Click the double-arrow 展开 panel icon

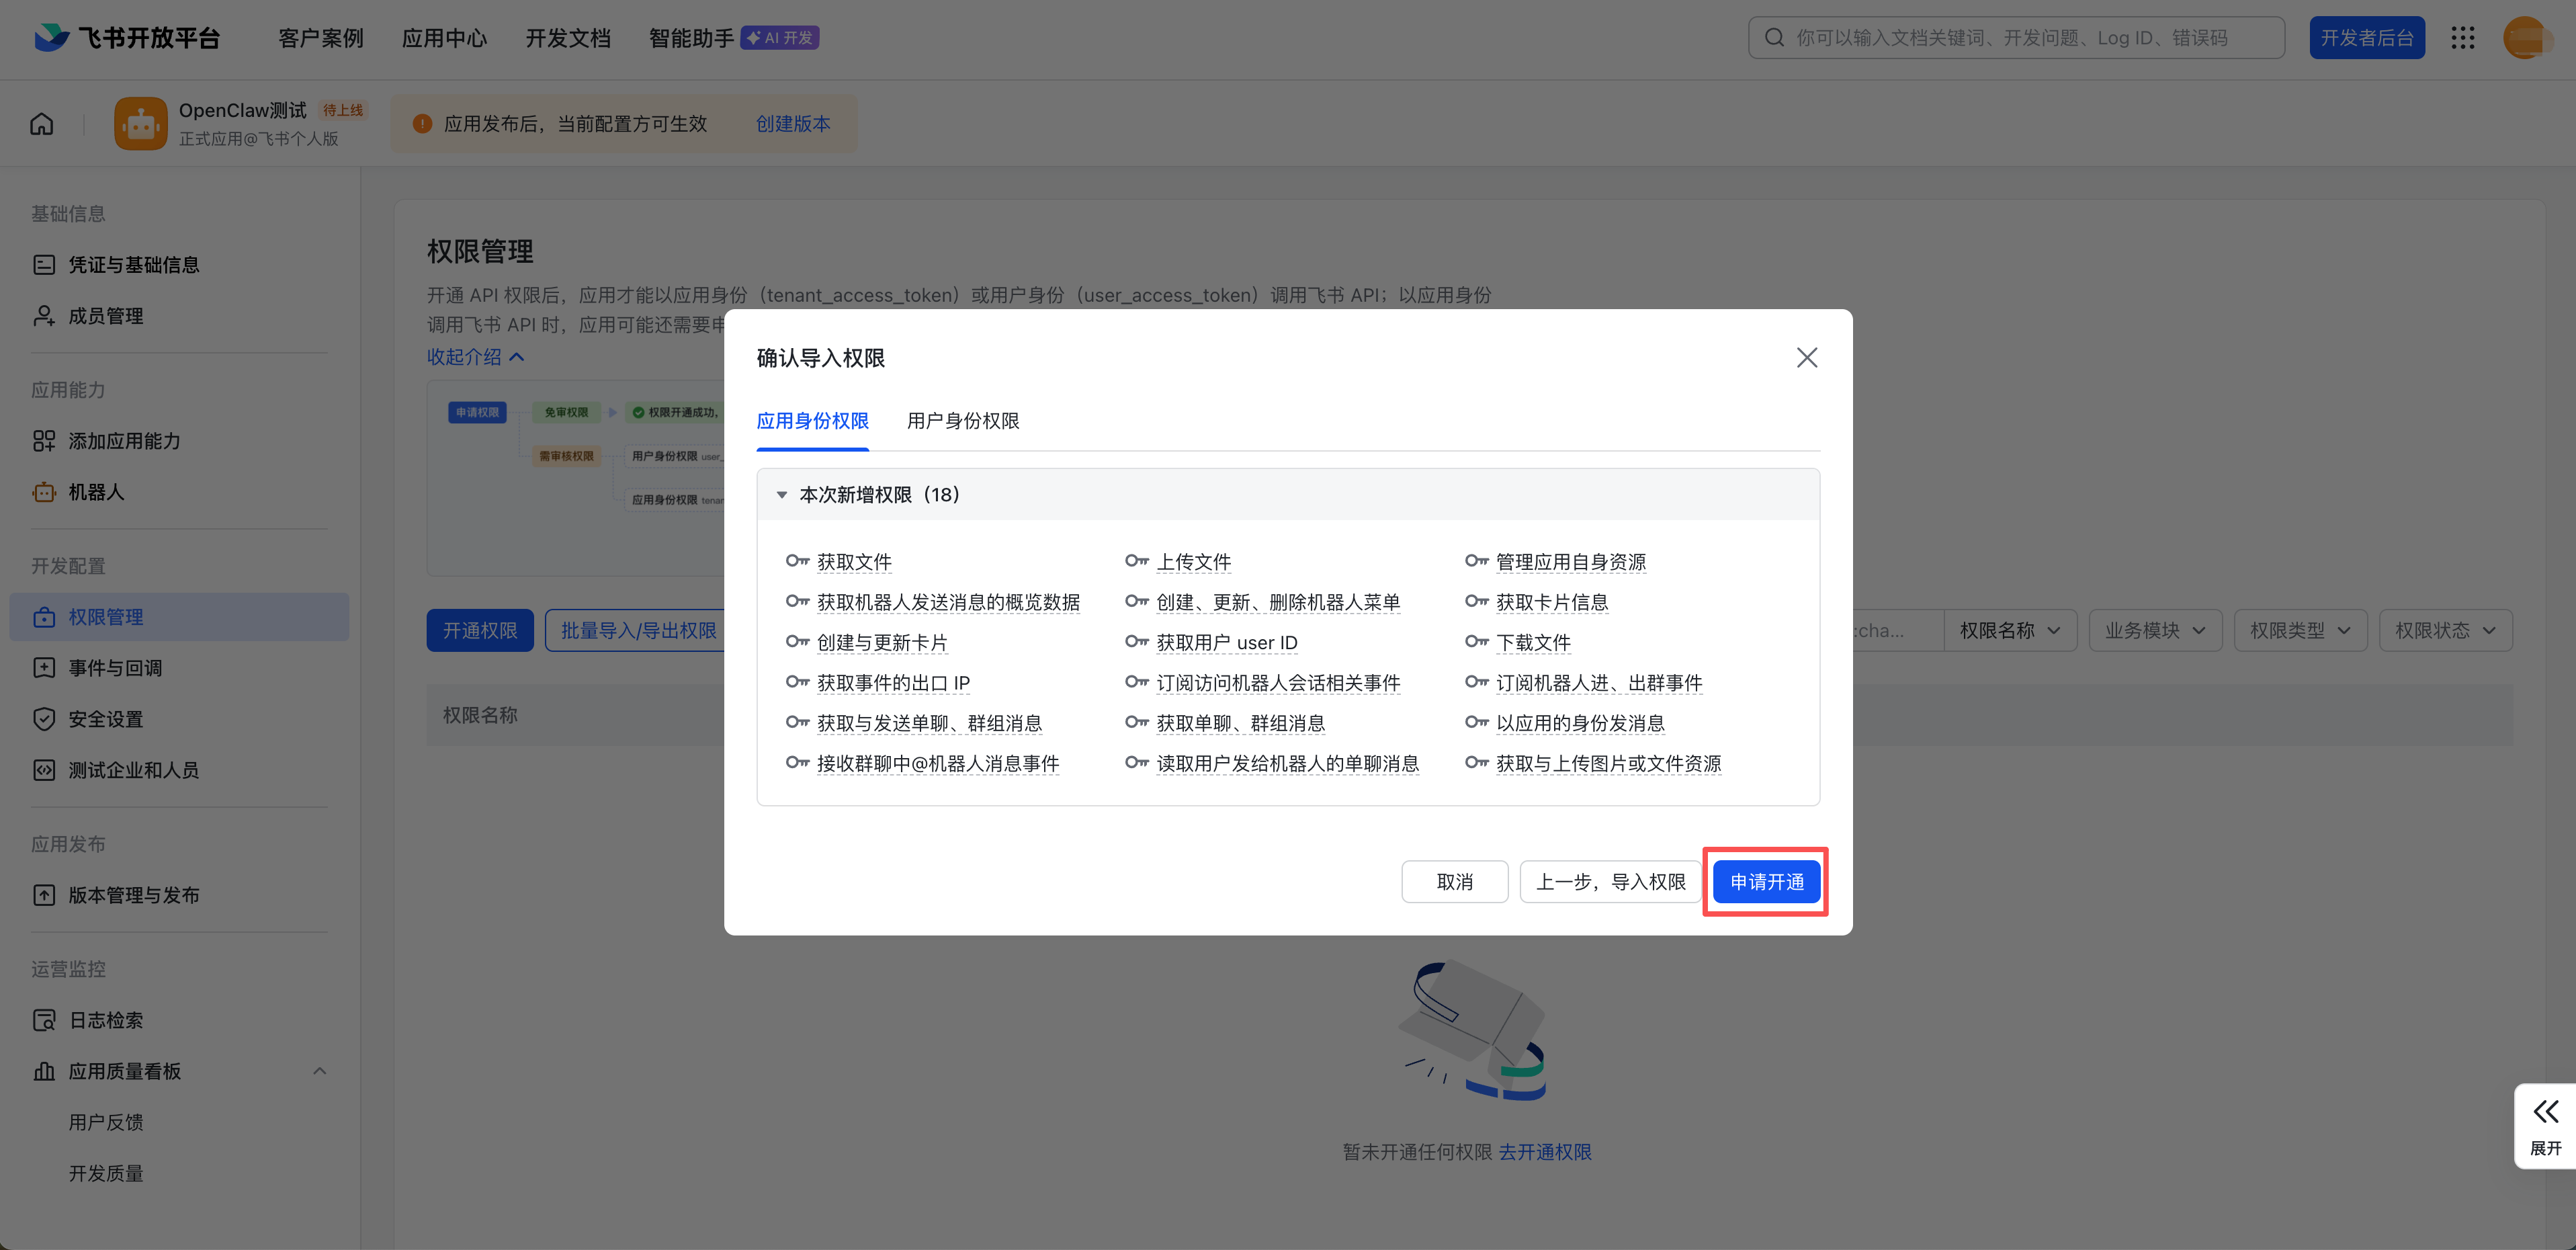pos(2545,1113)
